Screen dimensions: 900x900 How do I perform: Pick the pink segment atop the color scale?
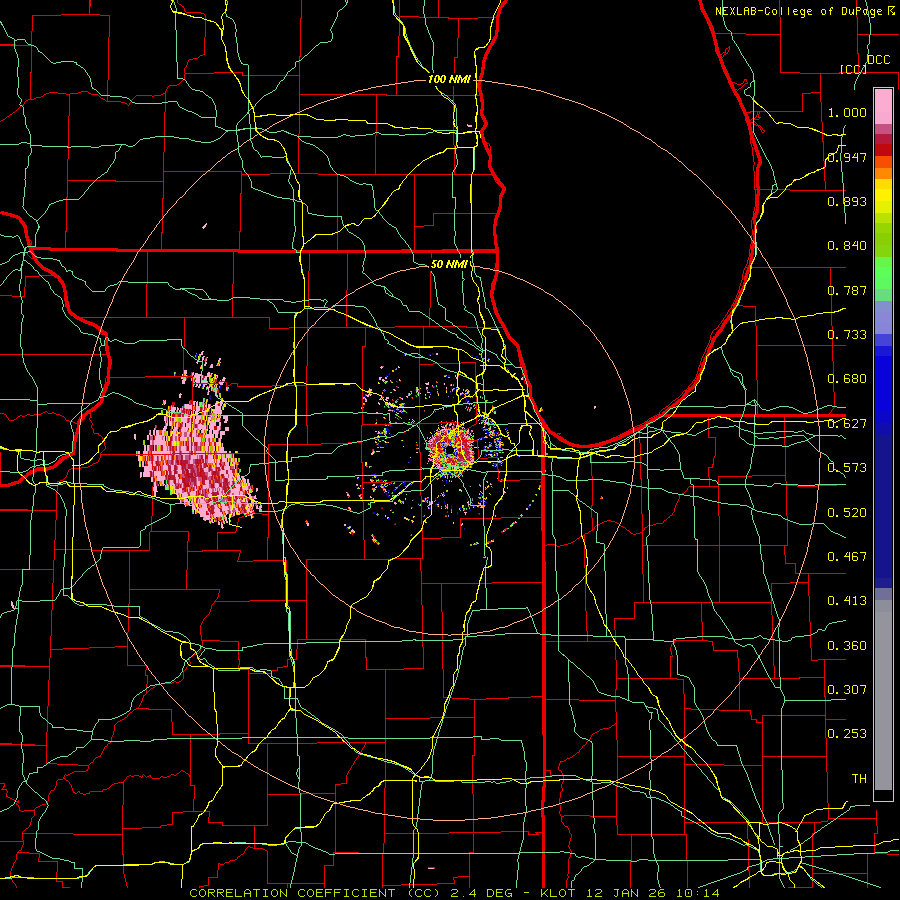(x=883, y=107)
